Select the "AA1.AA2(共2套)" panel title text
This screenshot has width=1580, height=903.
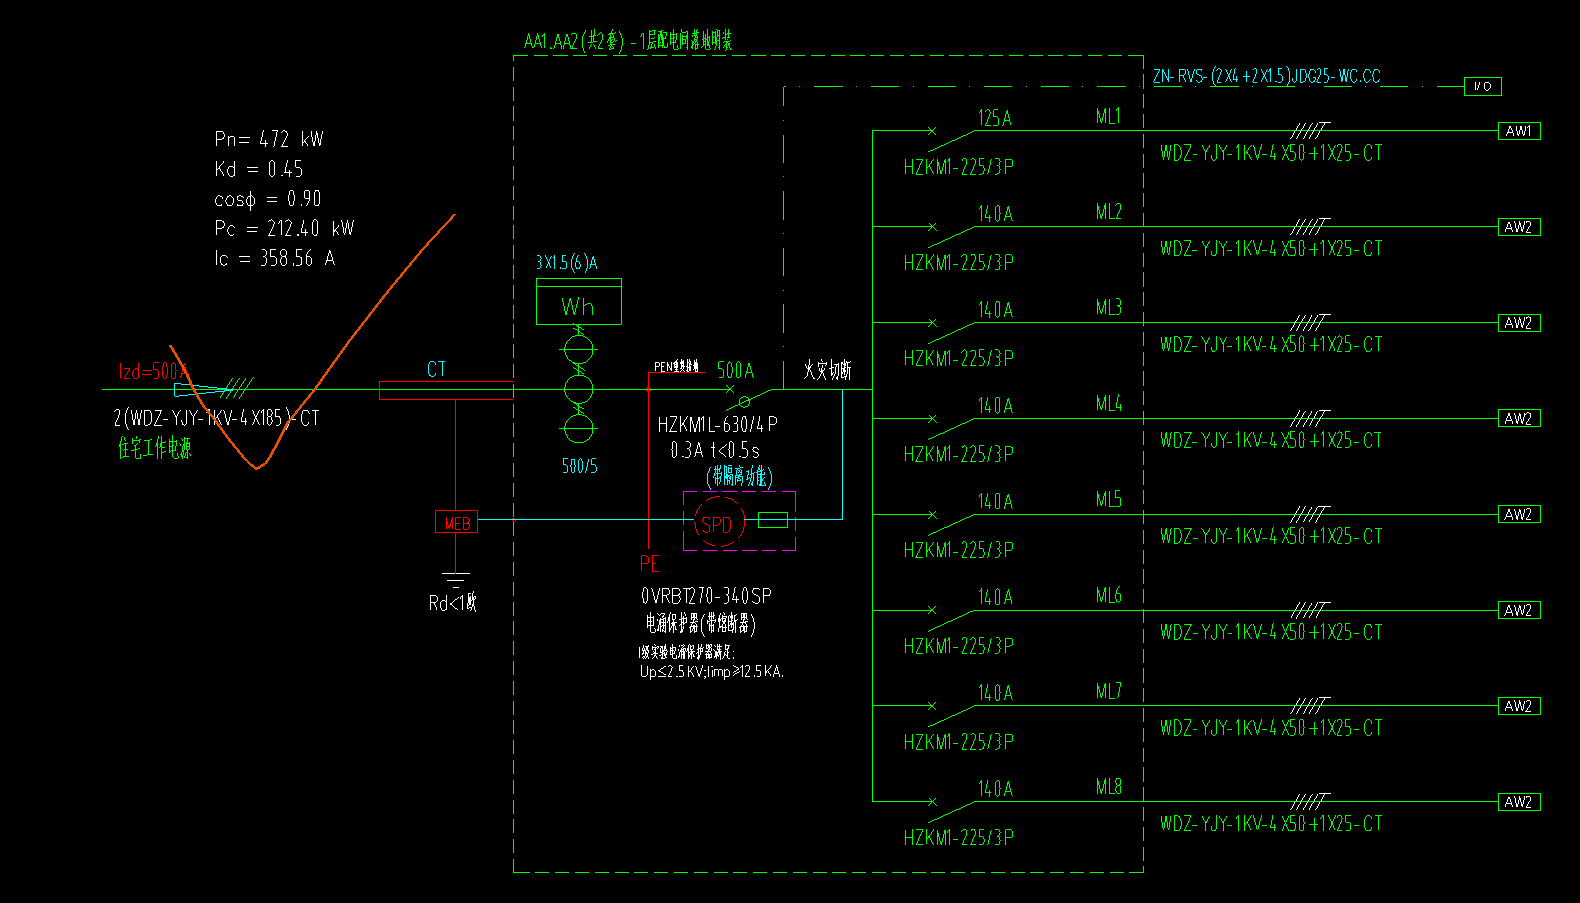pos(574,41)
